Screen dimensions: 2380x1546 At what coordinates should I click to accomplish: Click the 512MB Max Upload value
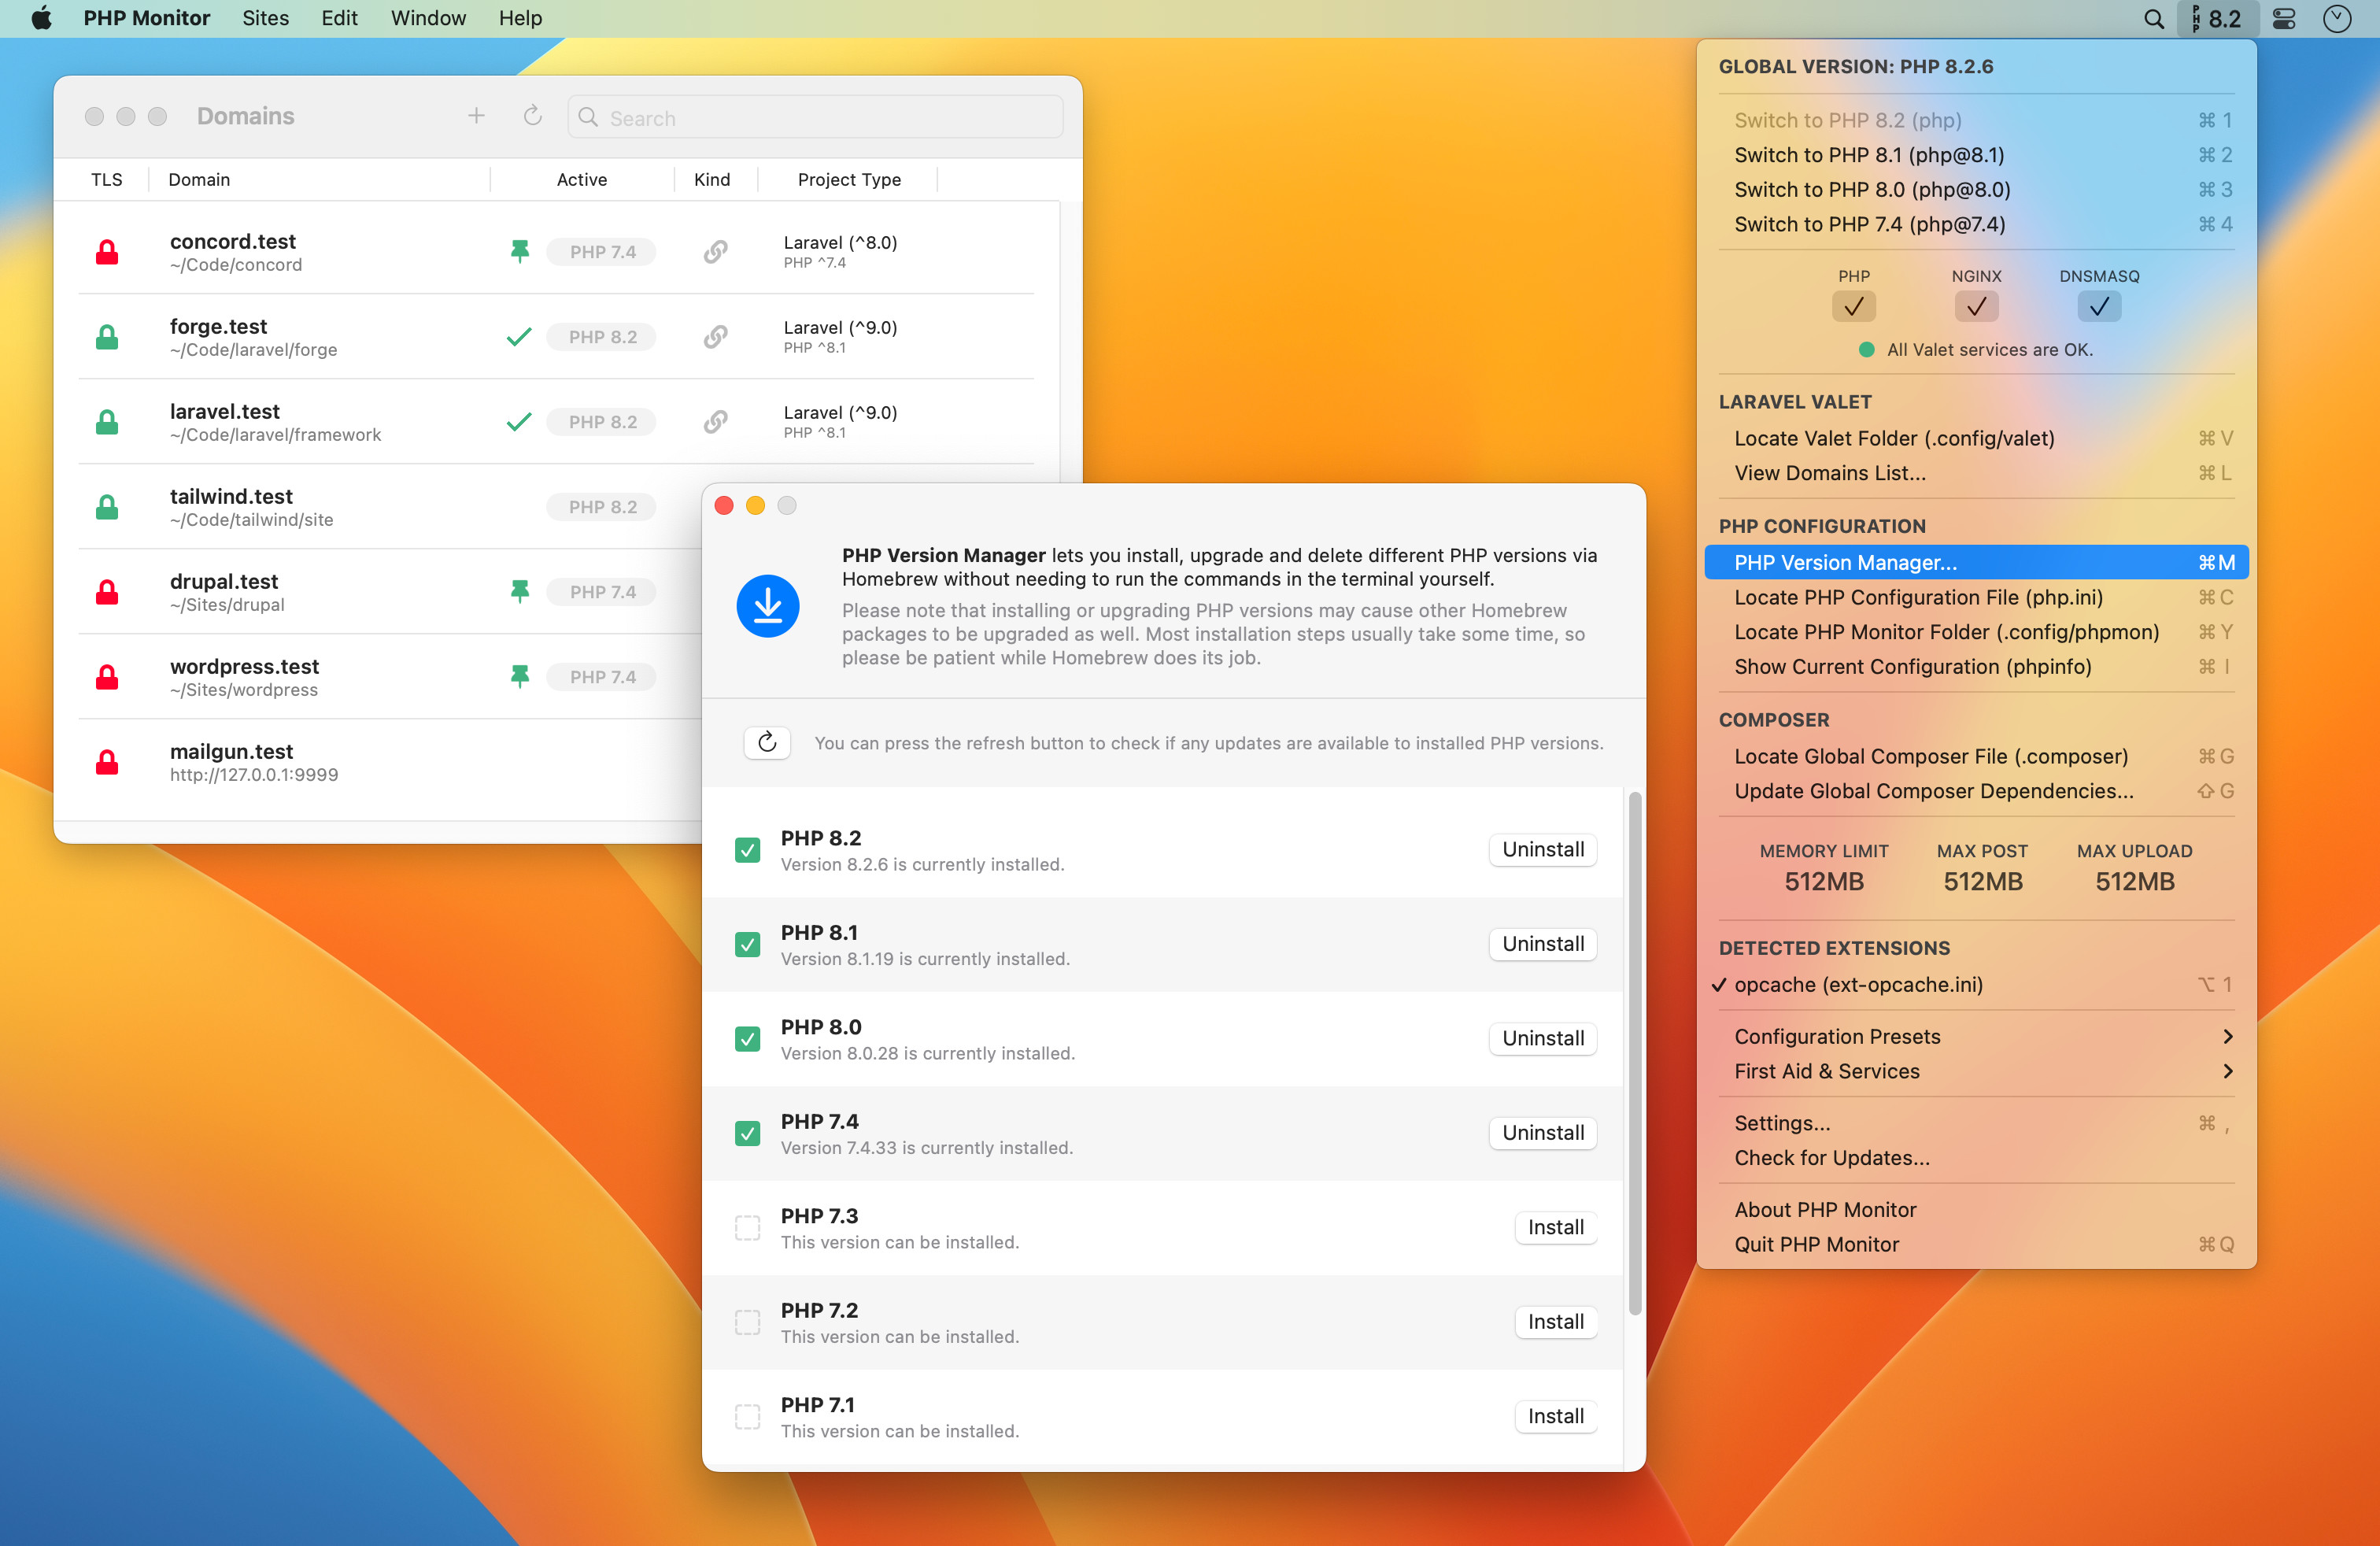[2134, 881]
